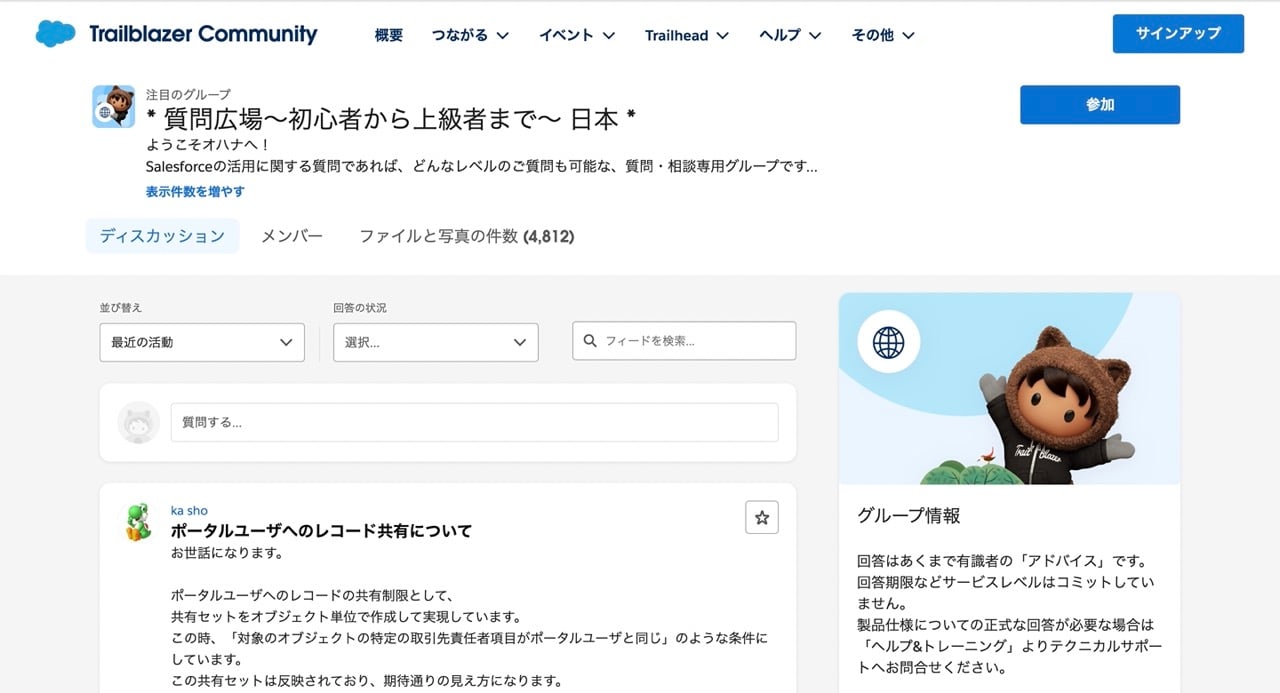Focus the フィードを検索 search field

684,341
